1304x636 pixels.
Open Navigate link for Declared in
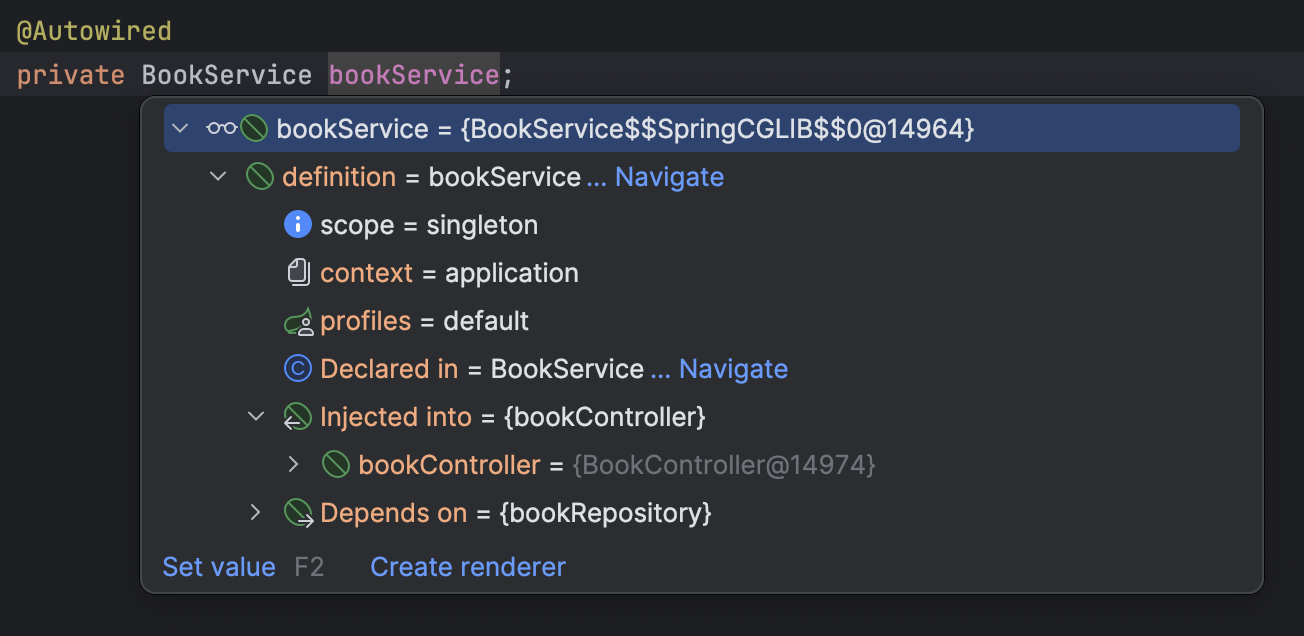click(x=733, y=368)
